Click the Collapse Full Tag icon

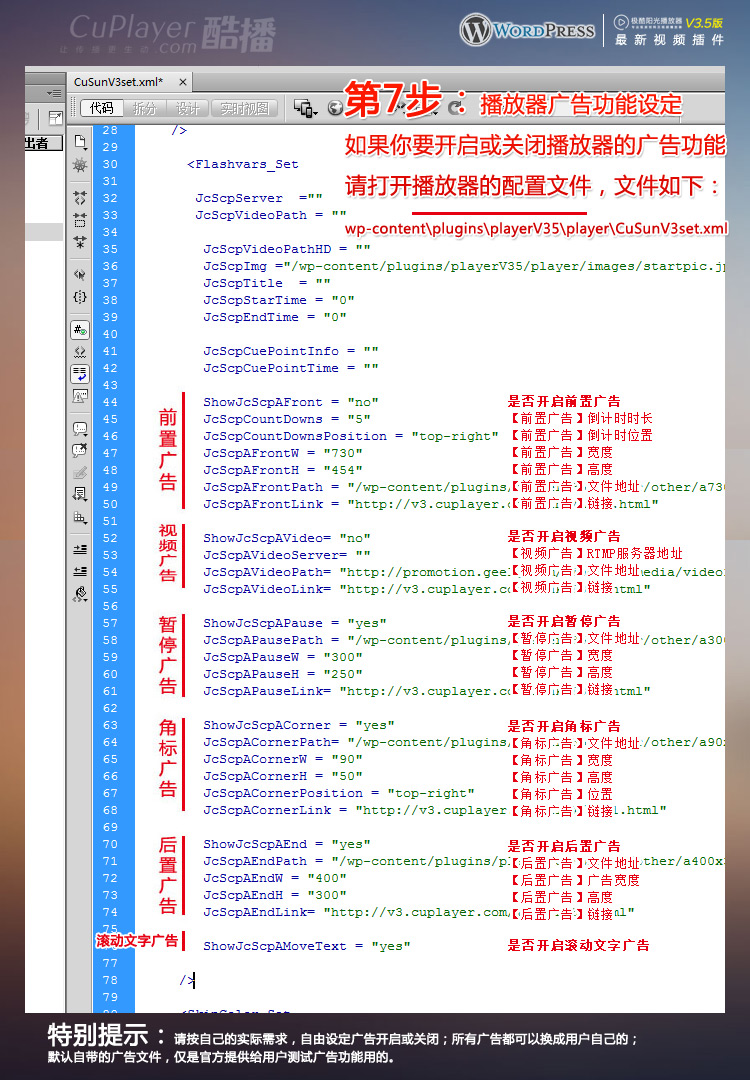[x=80, y=198]
